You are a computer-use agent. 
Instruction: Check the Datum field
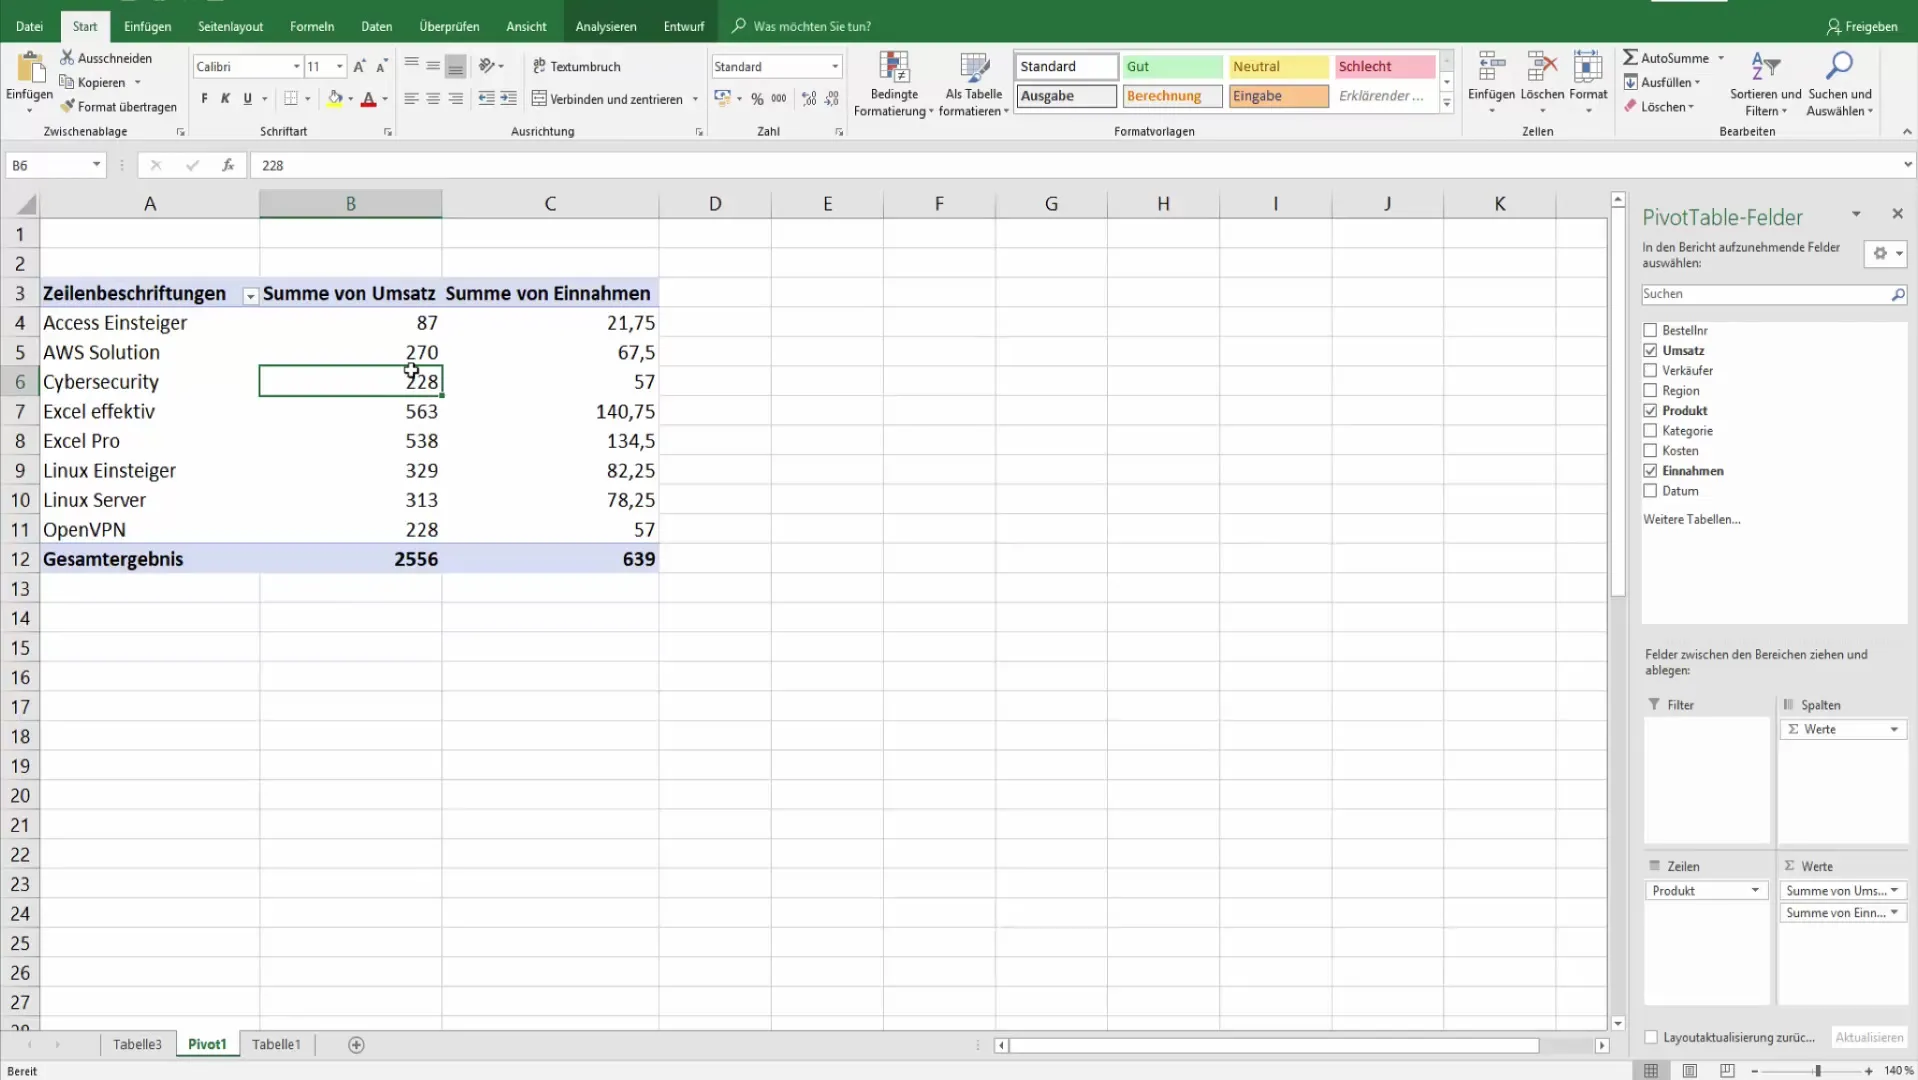click(1650, 490)
